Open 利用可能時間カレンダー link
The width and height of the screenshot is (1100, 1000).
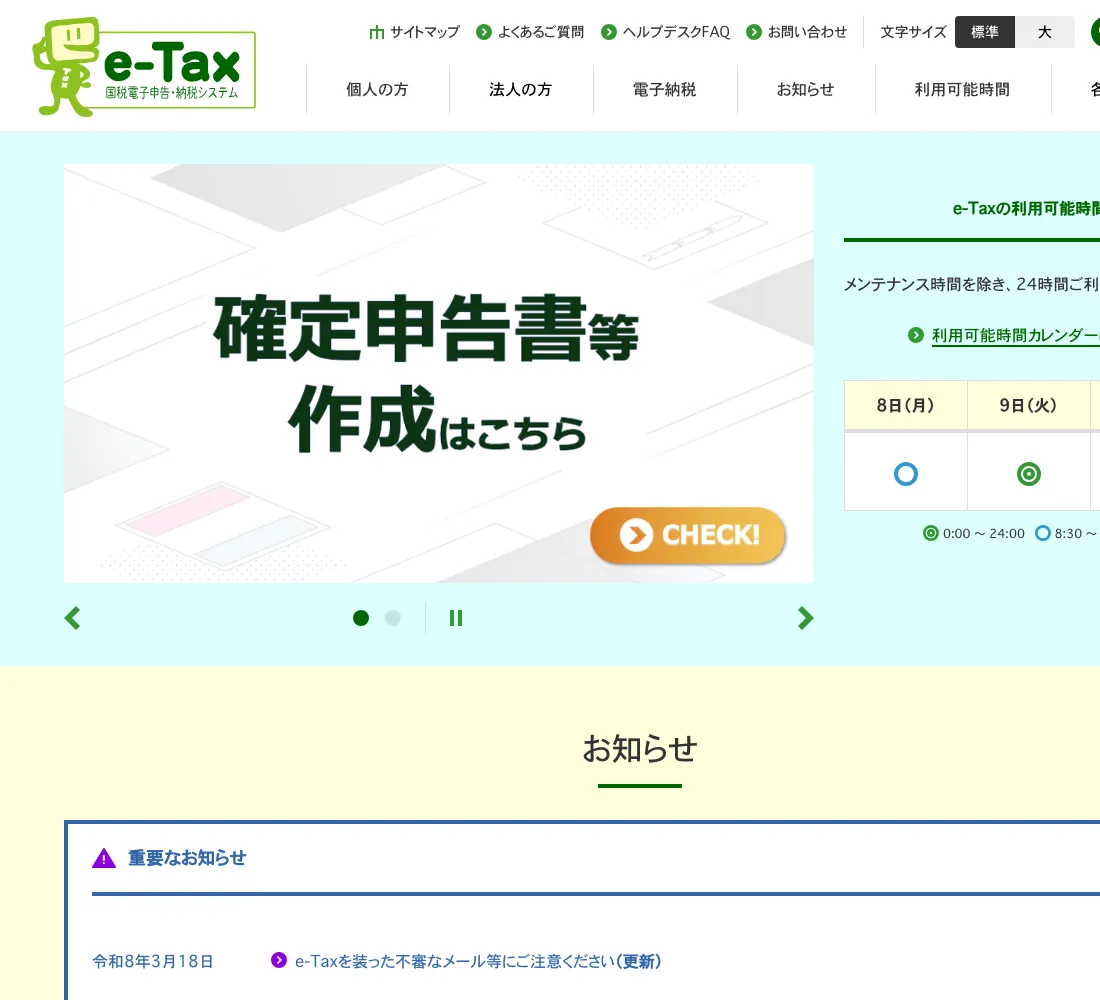coord(1015,335)
